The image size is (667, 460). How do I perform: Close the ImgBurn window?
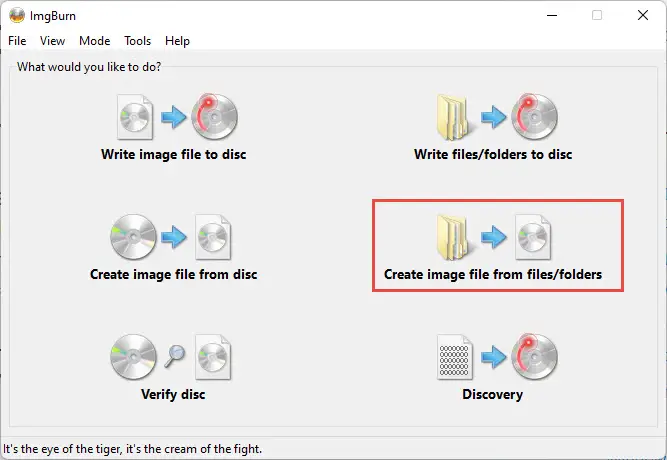pyautogui.click(x=643, y=15)
